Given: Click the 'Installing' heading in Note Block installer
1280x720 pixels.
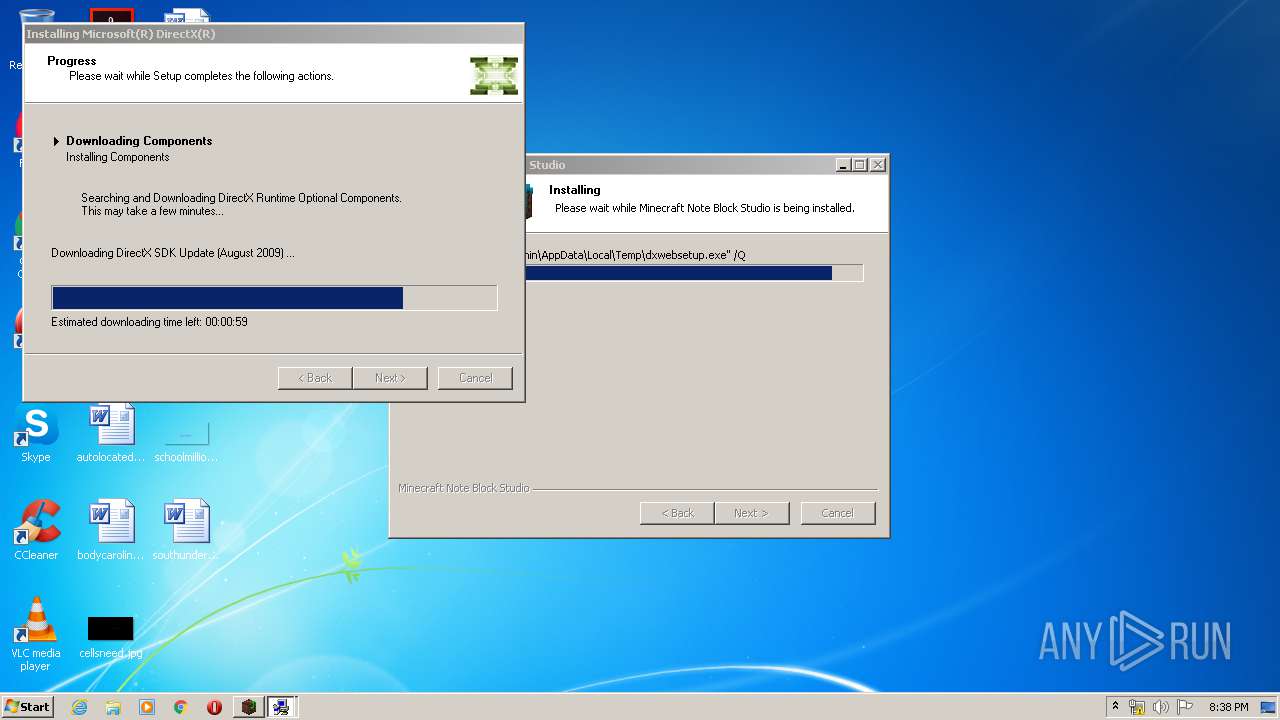Looking at the screenshot, I should (575, 190).
